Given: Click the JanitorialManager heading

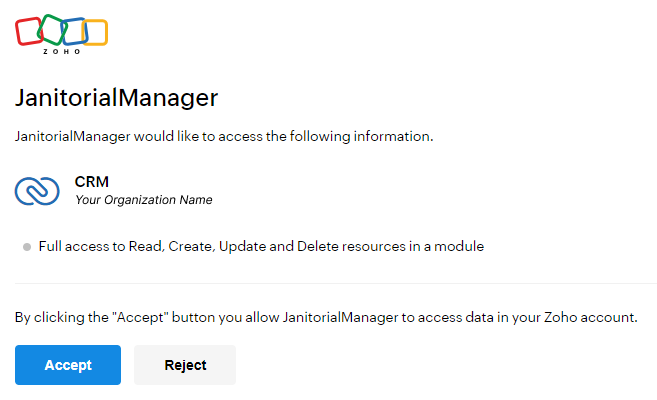Looking at the screenshot, I should 116,98.
